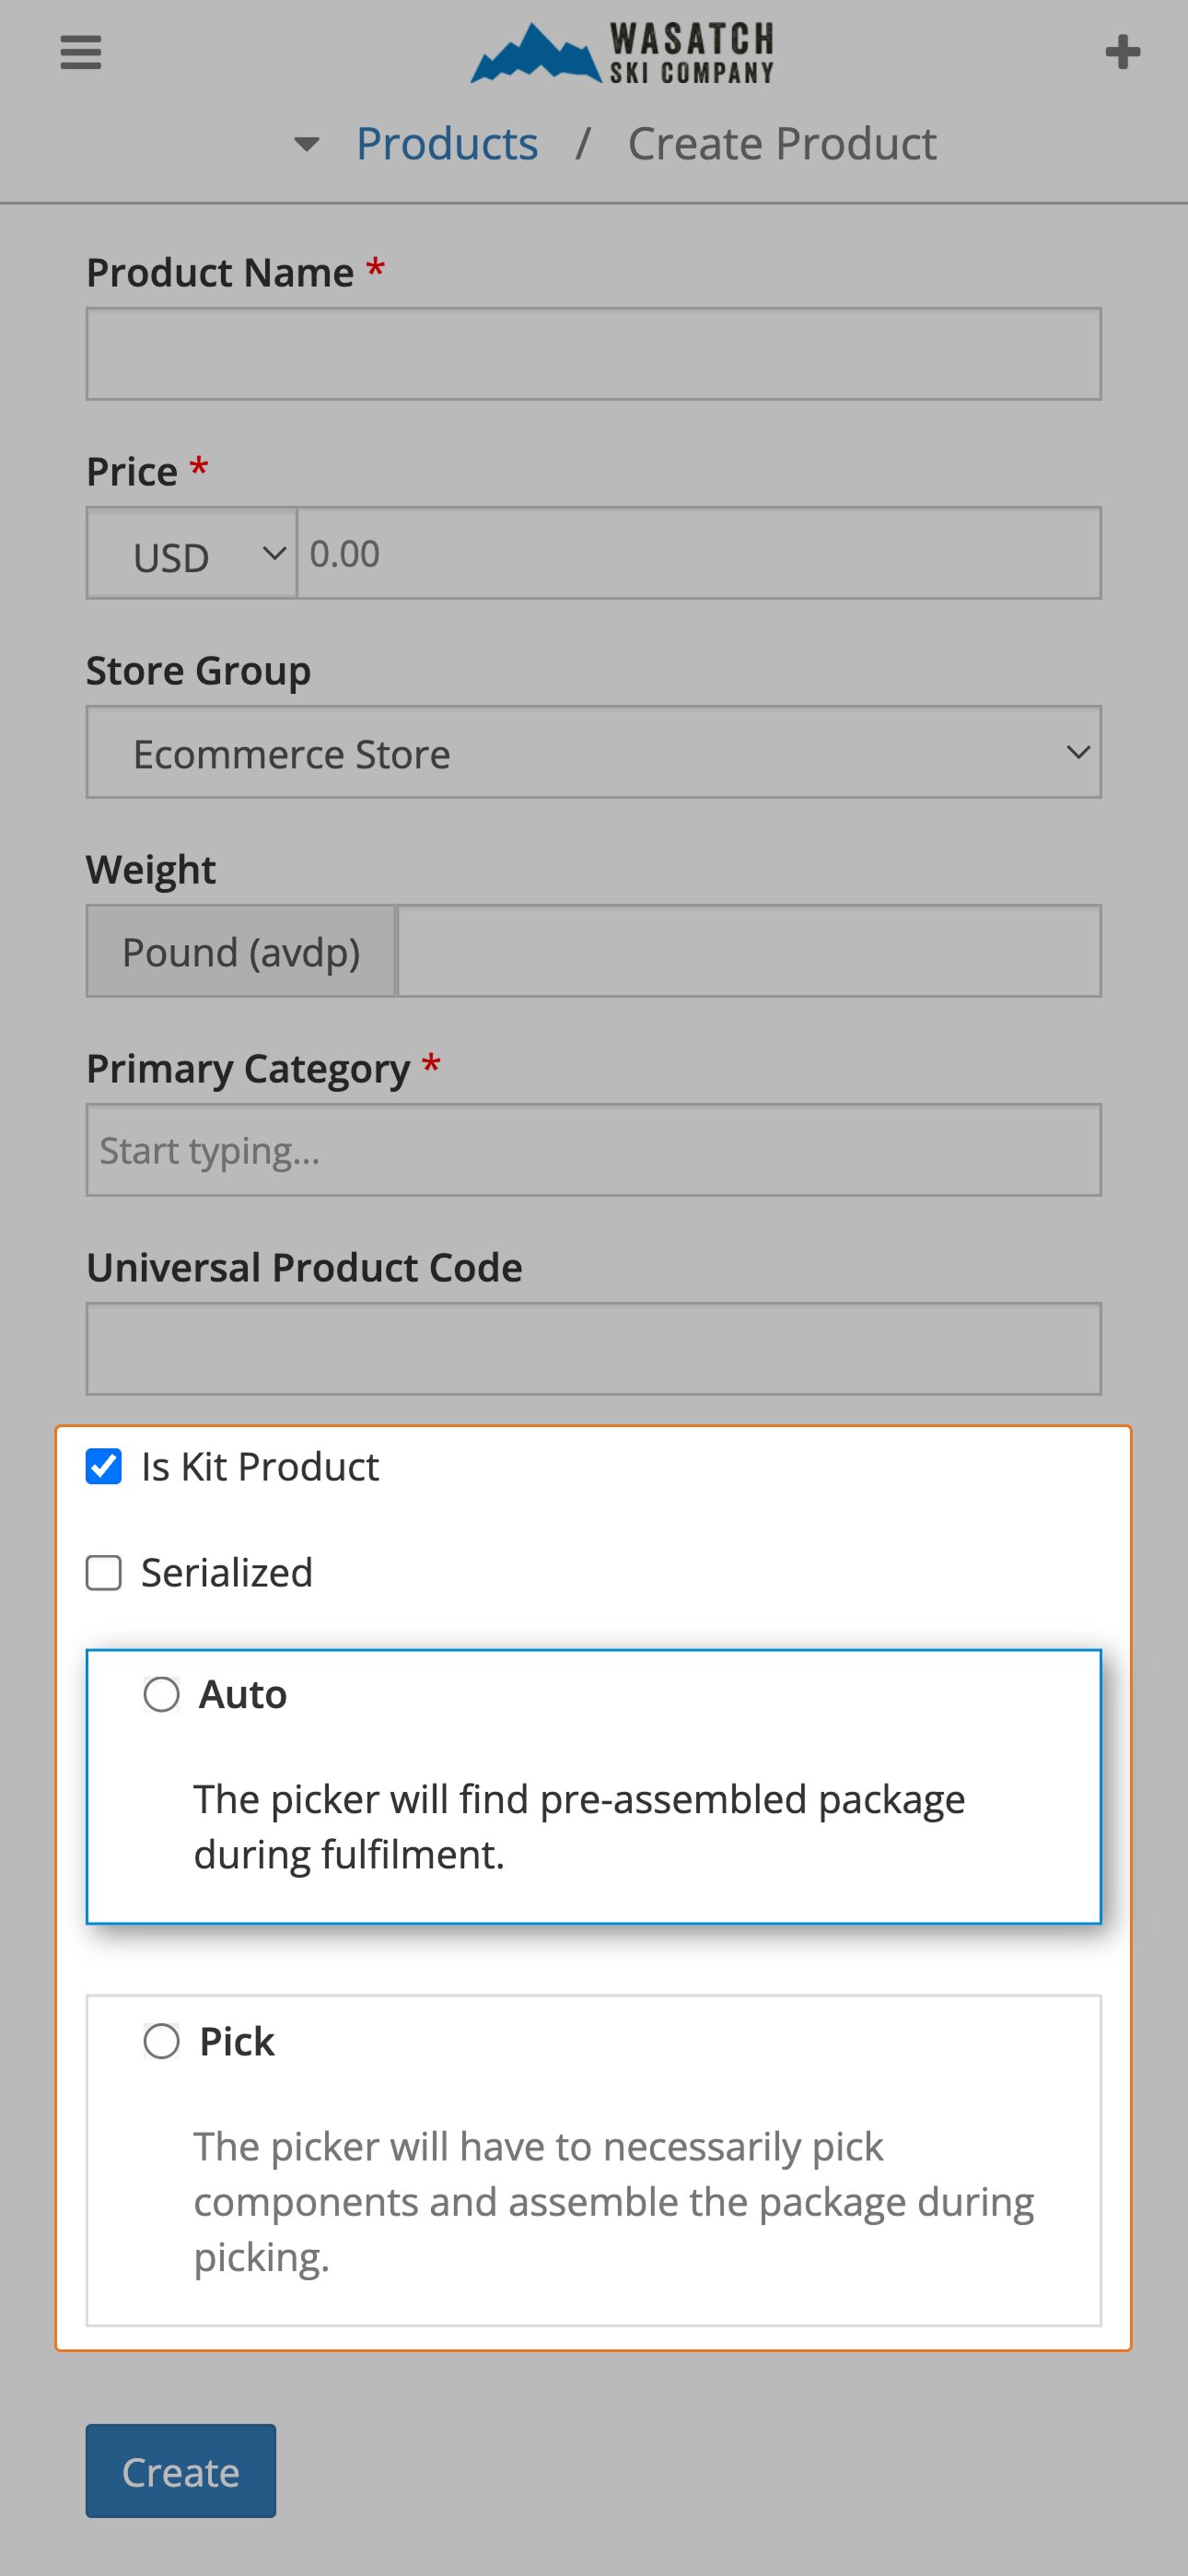Select the Auto fulfilment radio button

161,1695
